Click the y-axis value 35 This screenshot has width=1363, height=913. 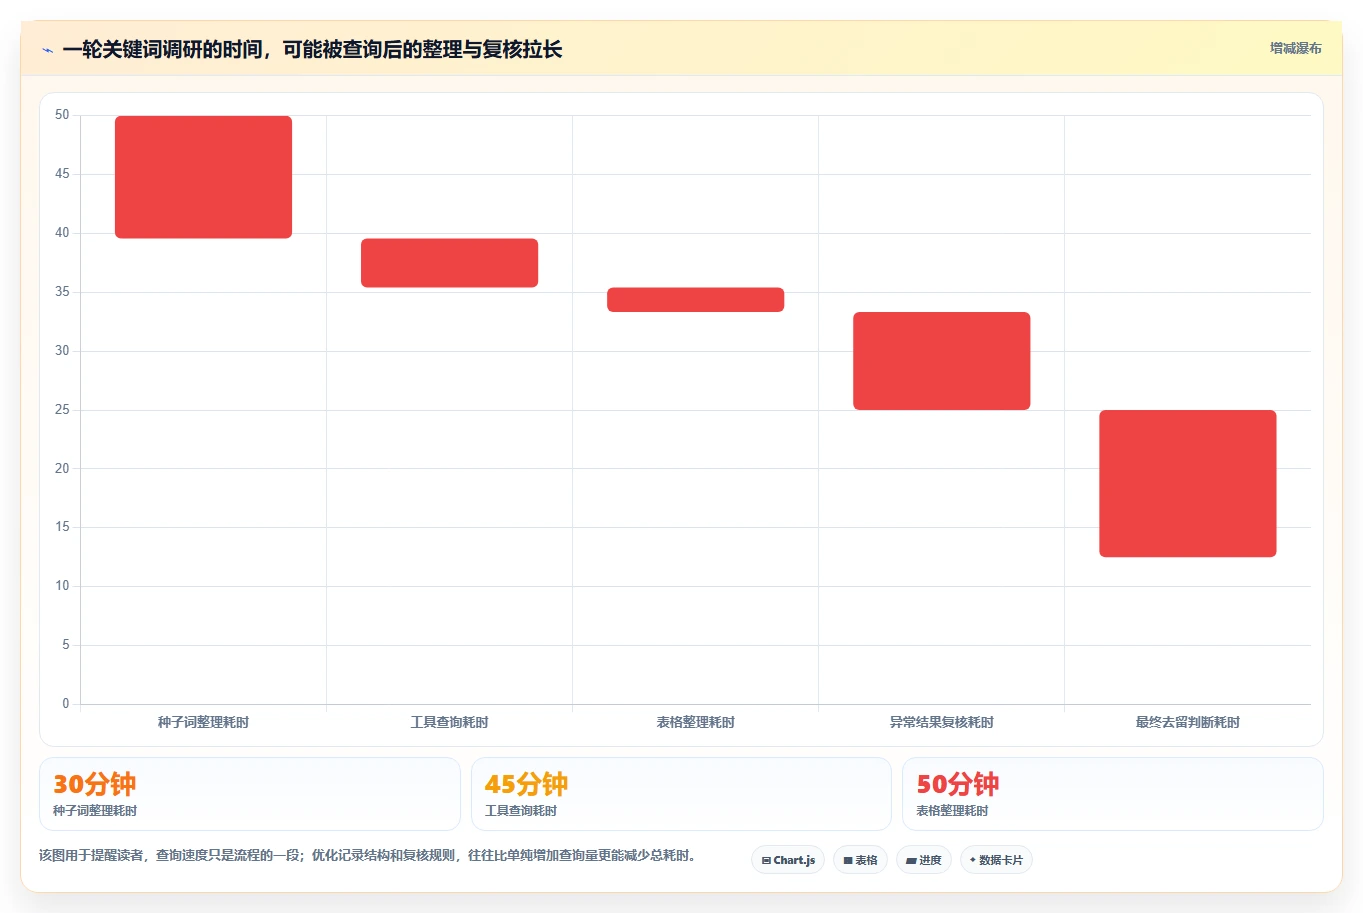[x=62, y=292]
